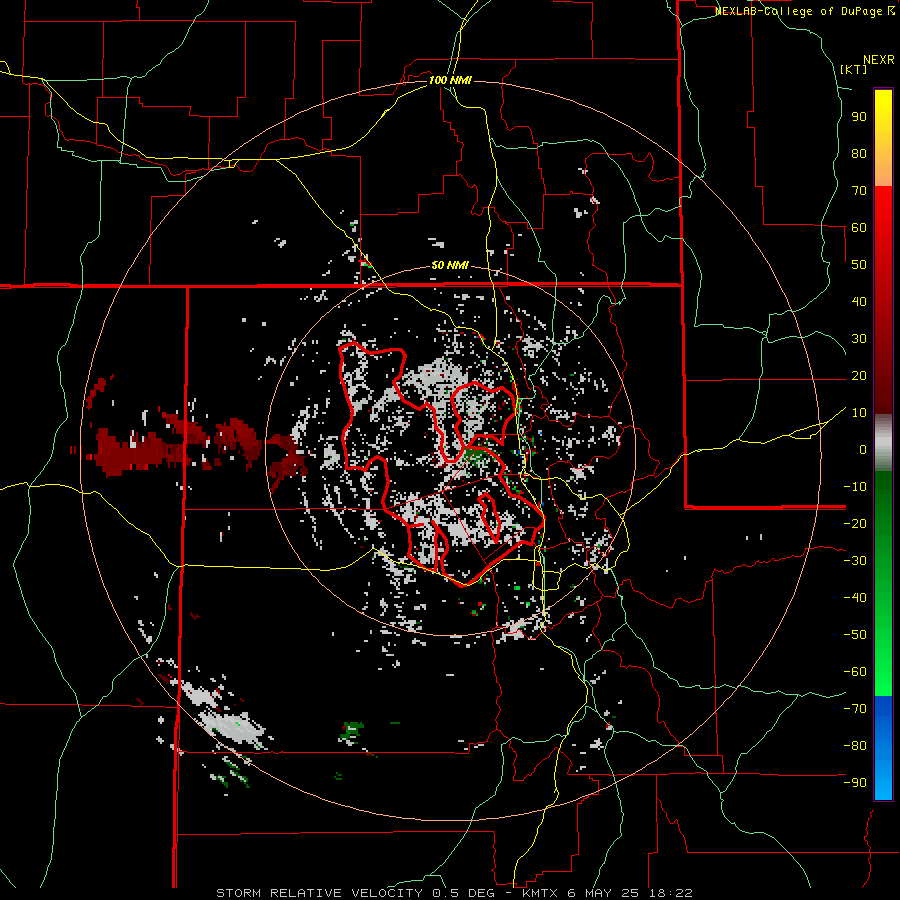Screen dimensions: 900x900
Task: Click the [KT] units label
Action: pyautogui.click(x=854, y=69)
